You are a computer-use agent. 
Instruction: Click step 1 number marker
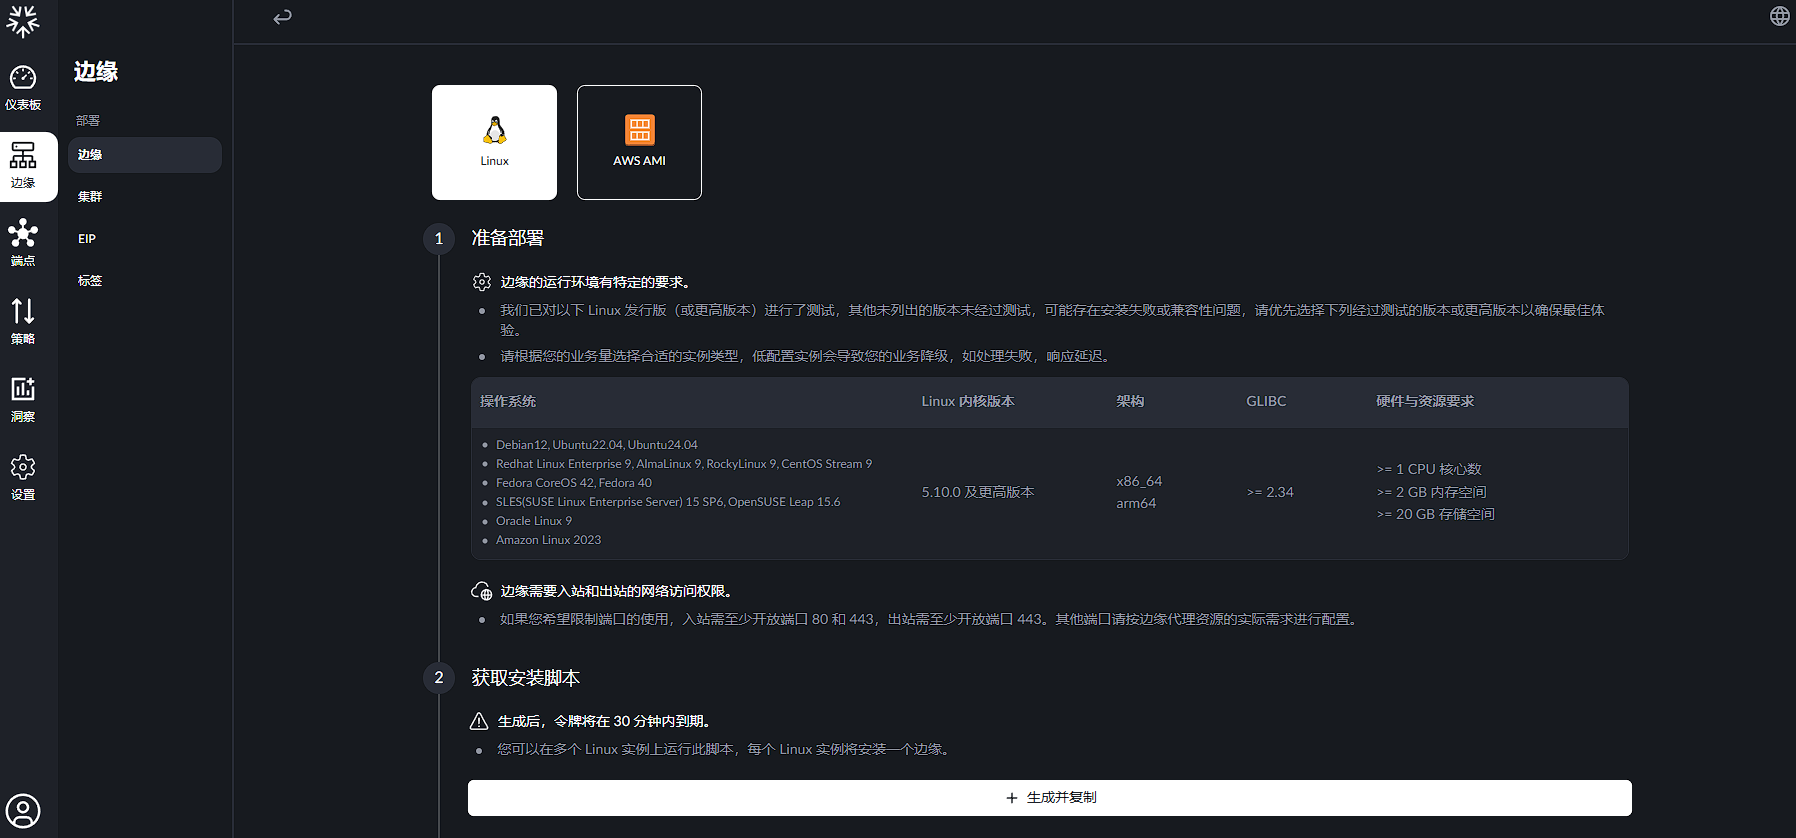(x=439, y=239)
